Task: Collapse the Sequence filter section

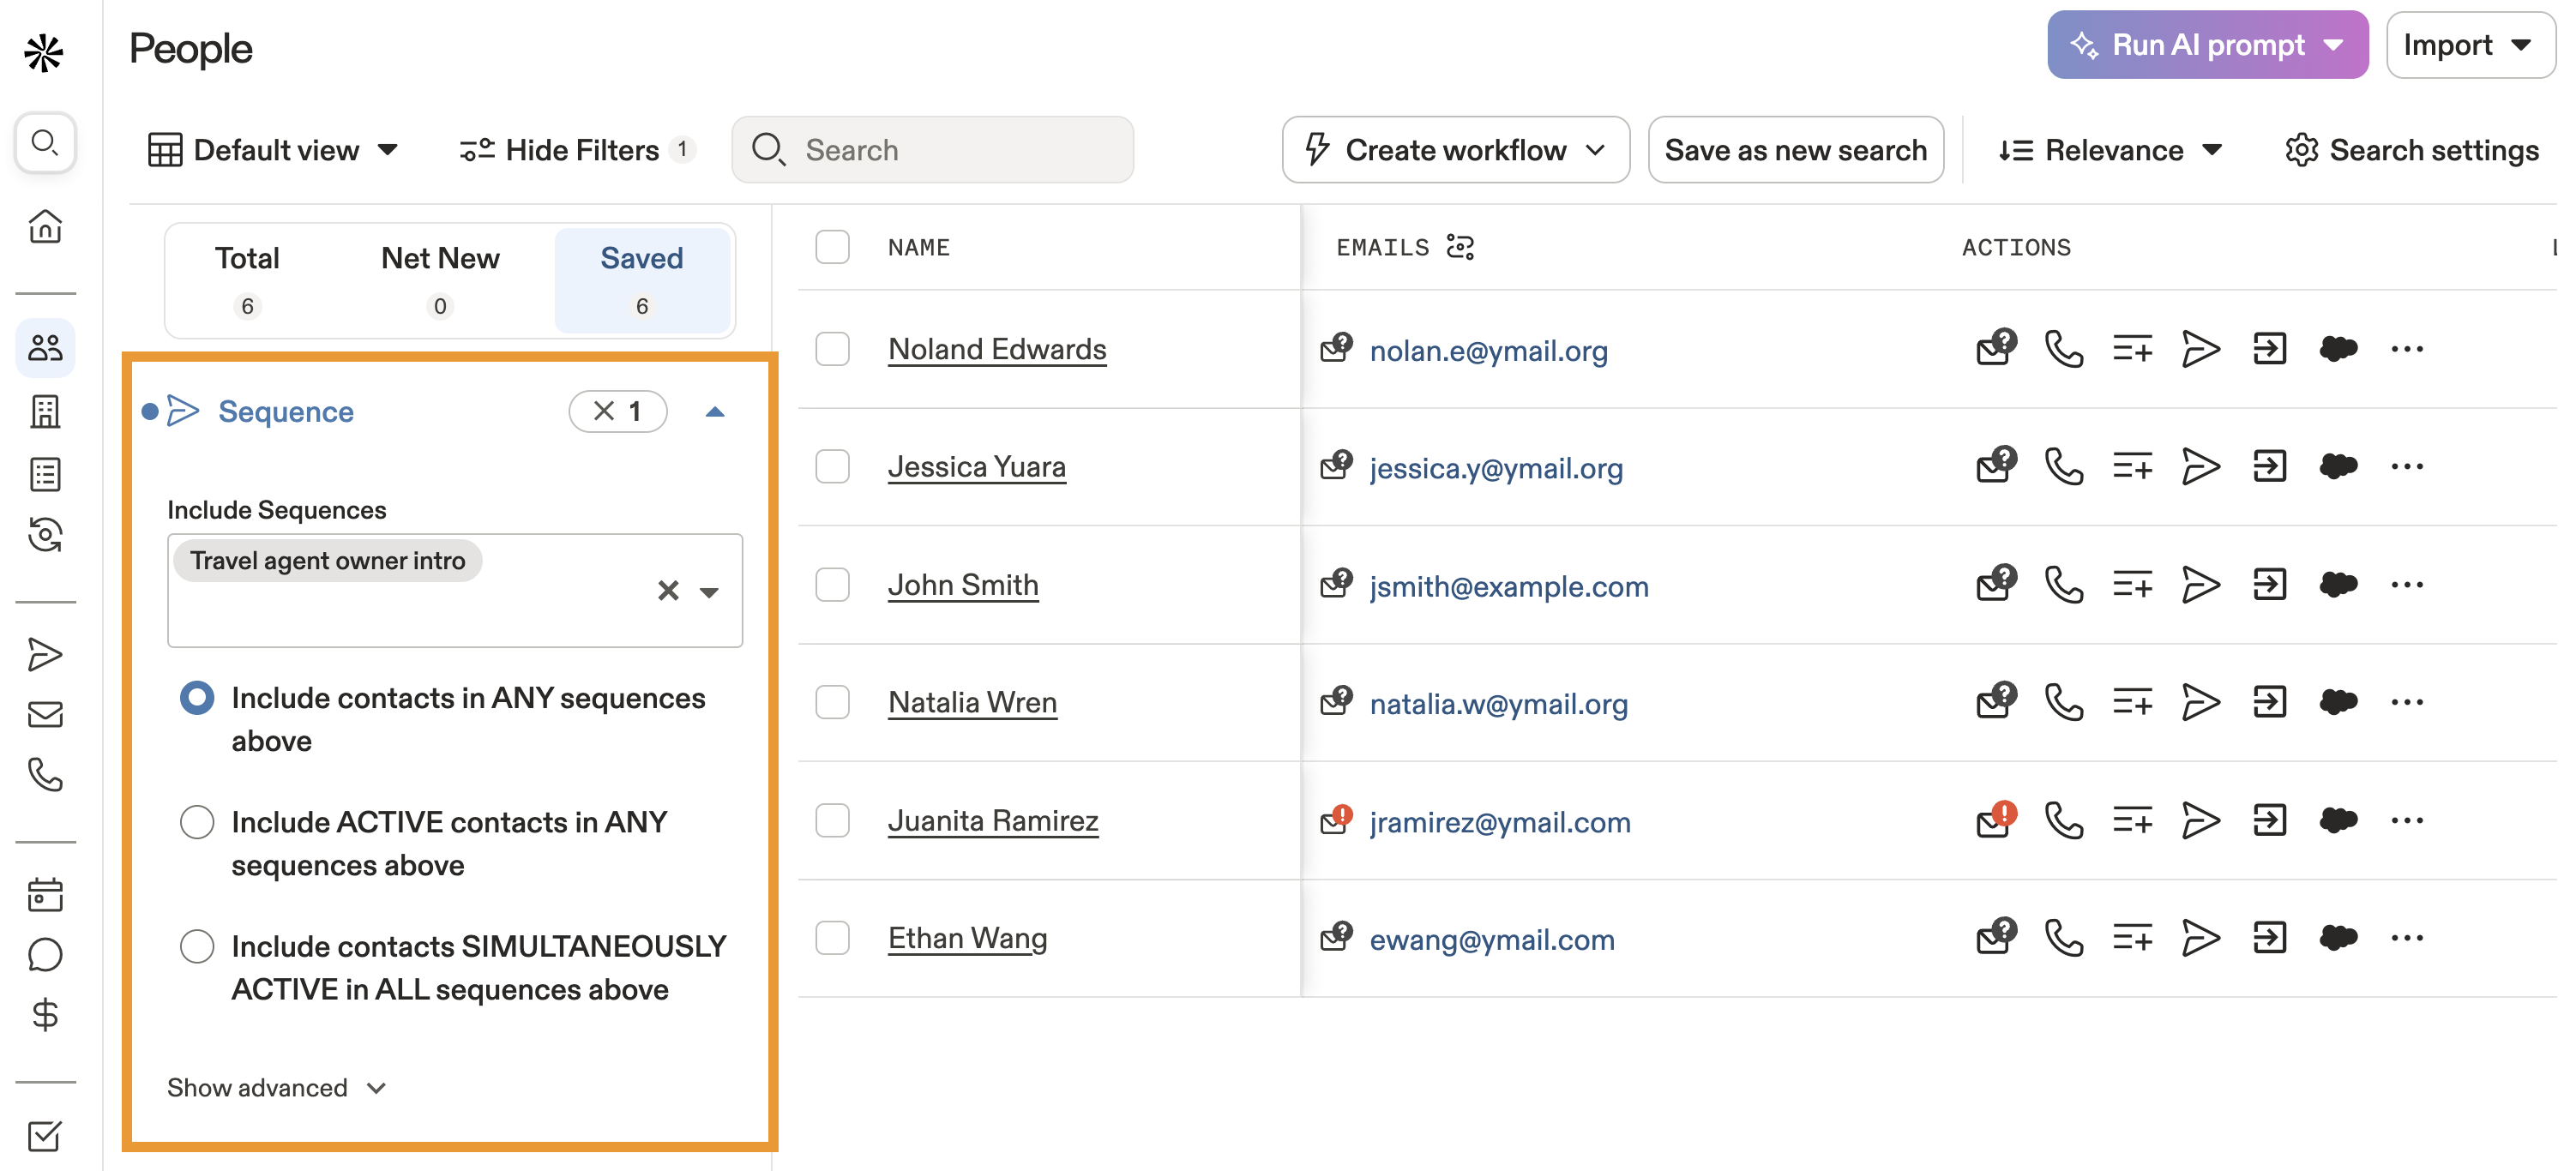Action: [715, 411]
